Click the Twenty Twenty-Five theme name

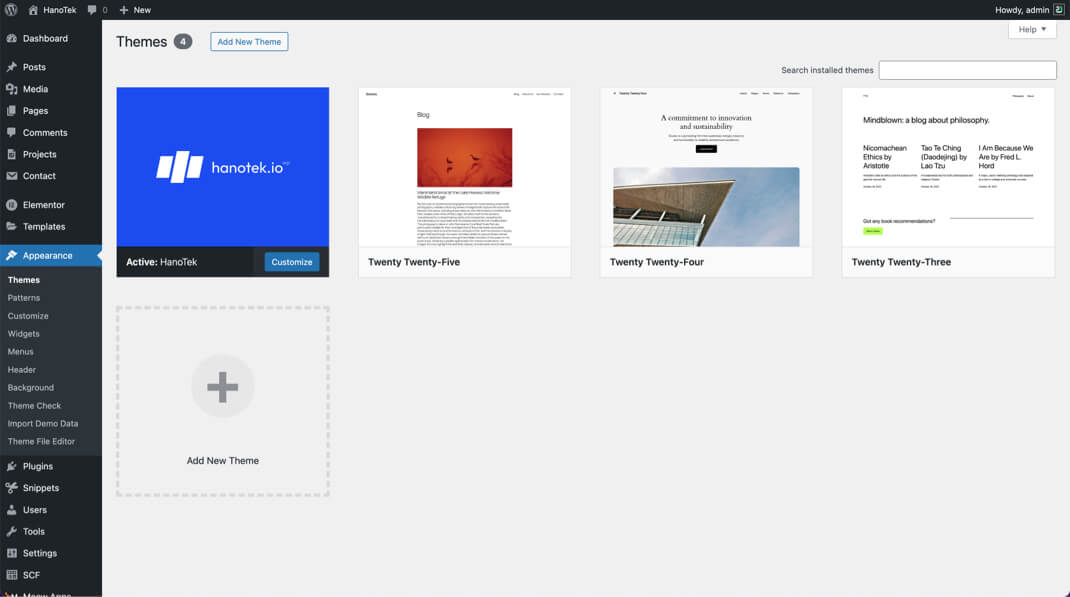414,262
